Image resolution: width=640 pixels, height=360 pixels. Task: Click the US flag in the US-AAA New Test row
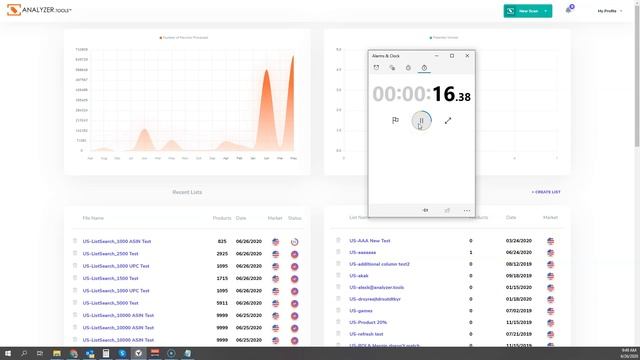(x=551, y=241)
